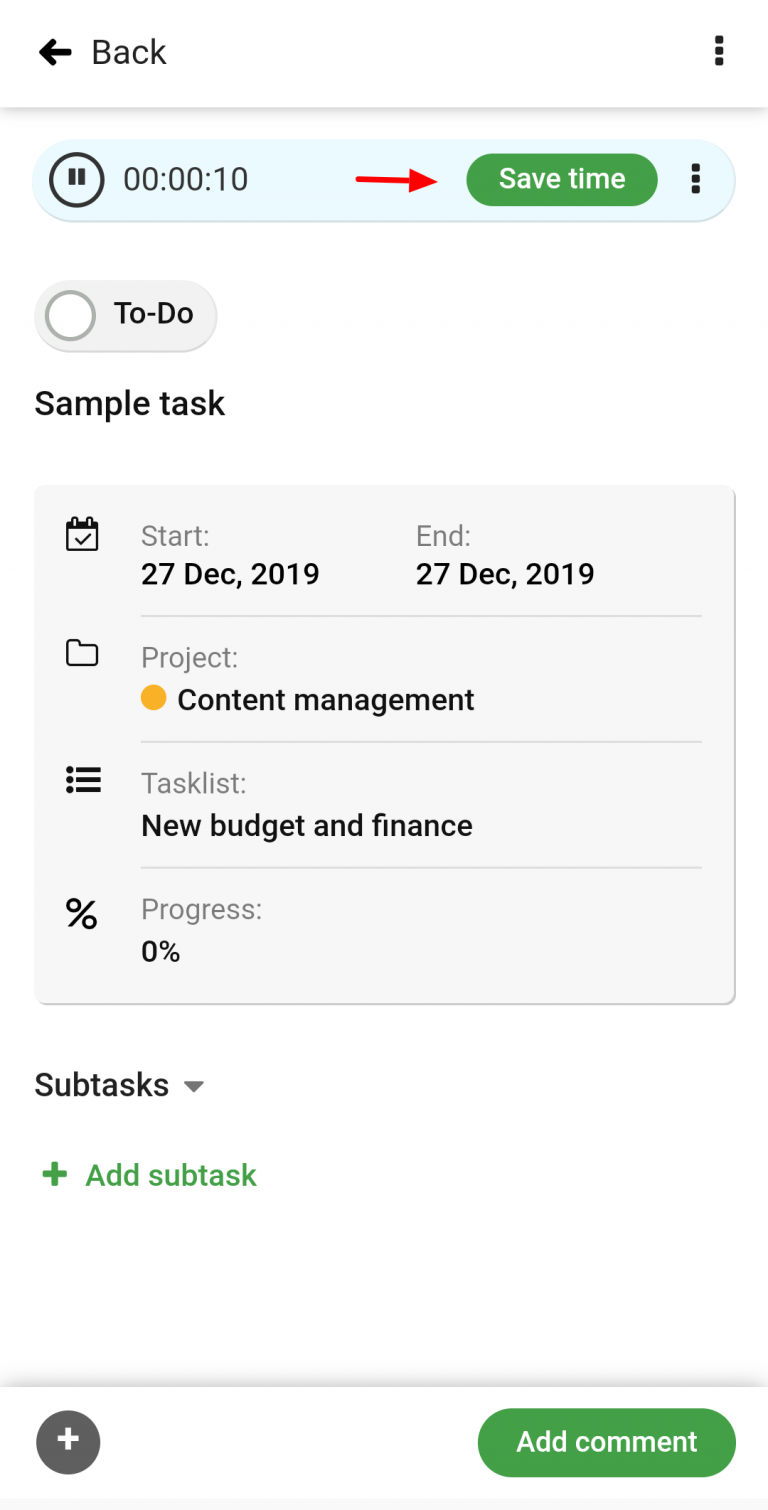The width and height of the screenshot is (768, 1510).
Task: Select the Sample task title
Action: pos(129,403)
